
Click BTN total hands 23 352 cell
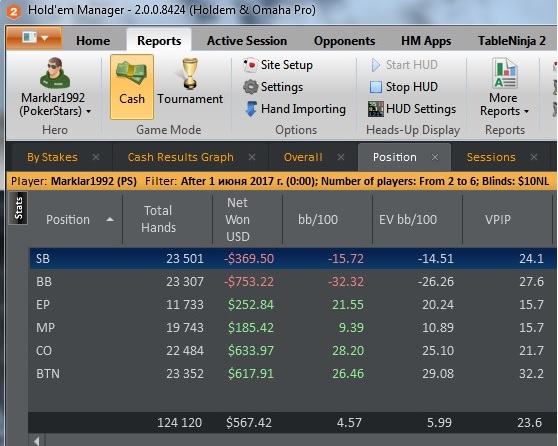(x=185, y=374)
